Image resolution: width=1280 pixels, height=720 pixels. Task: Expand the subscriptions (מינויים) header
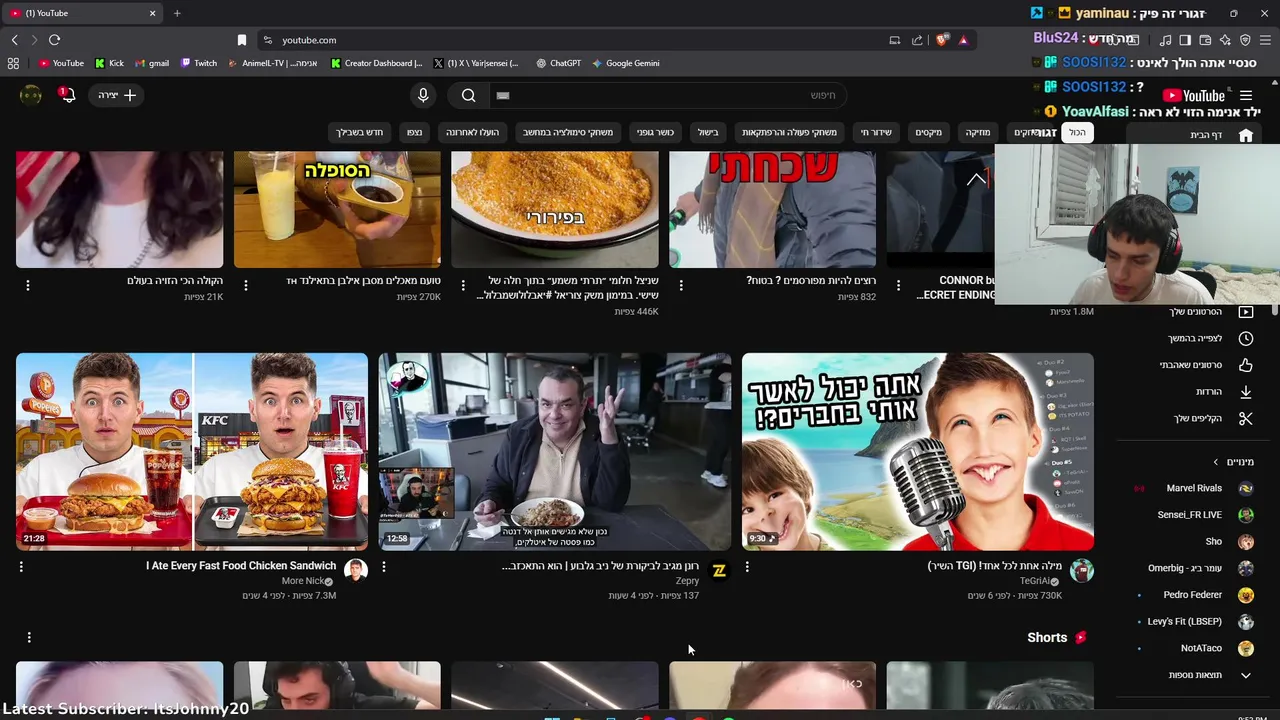point(1233,461)
